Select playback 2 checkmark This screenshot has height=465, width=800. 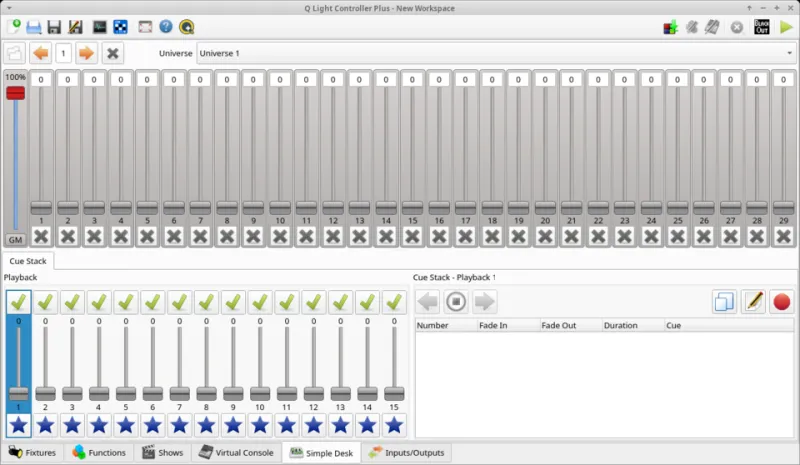click(45, 302)
